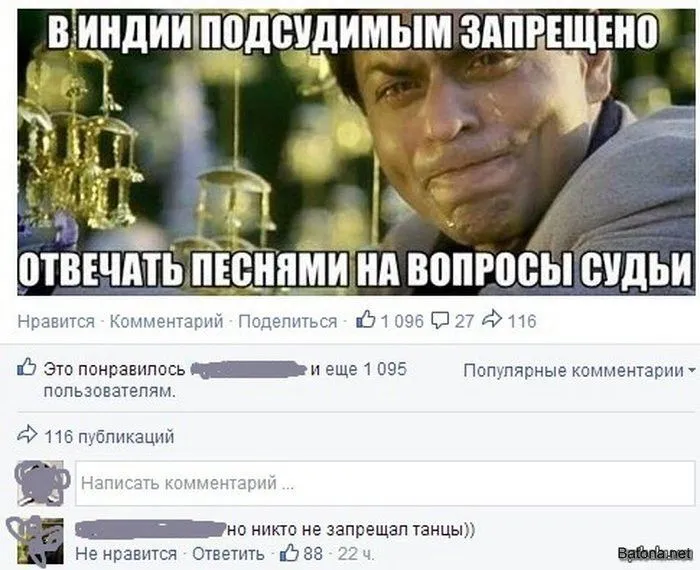This screenshot has width=700, height=570.
Task: Open the list of и еще 1 095 likers
Action: tap(358, 370)
